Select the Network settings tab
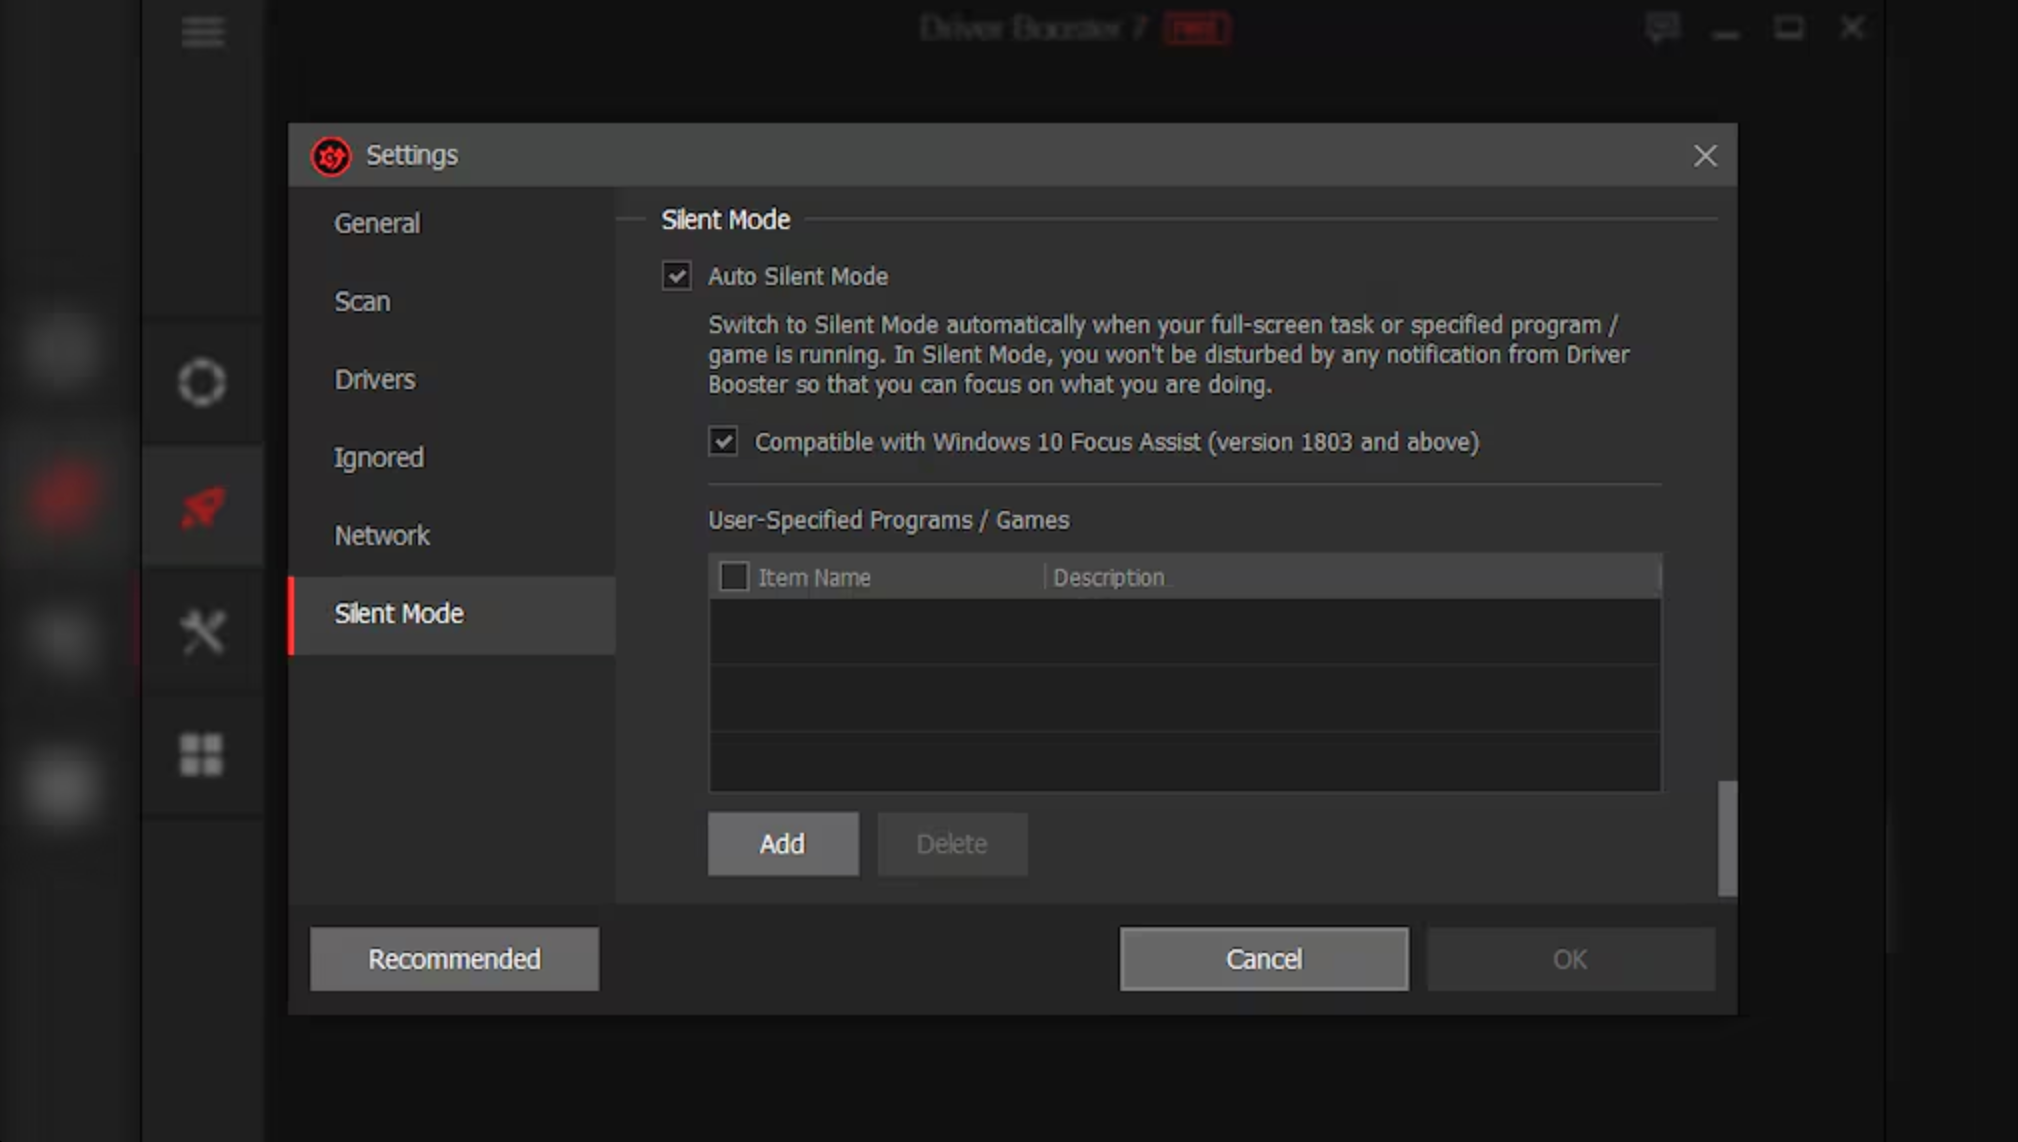The width and height of the screenshot is (2018, 1142). click(381, 535)
